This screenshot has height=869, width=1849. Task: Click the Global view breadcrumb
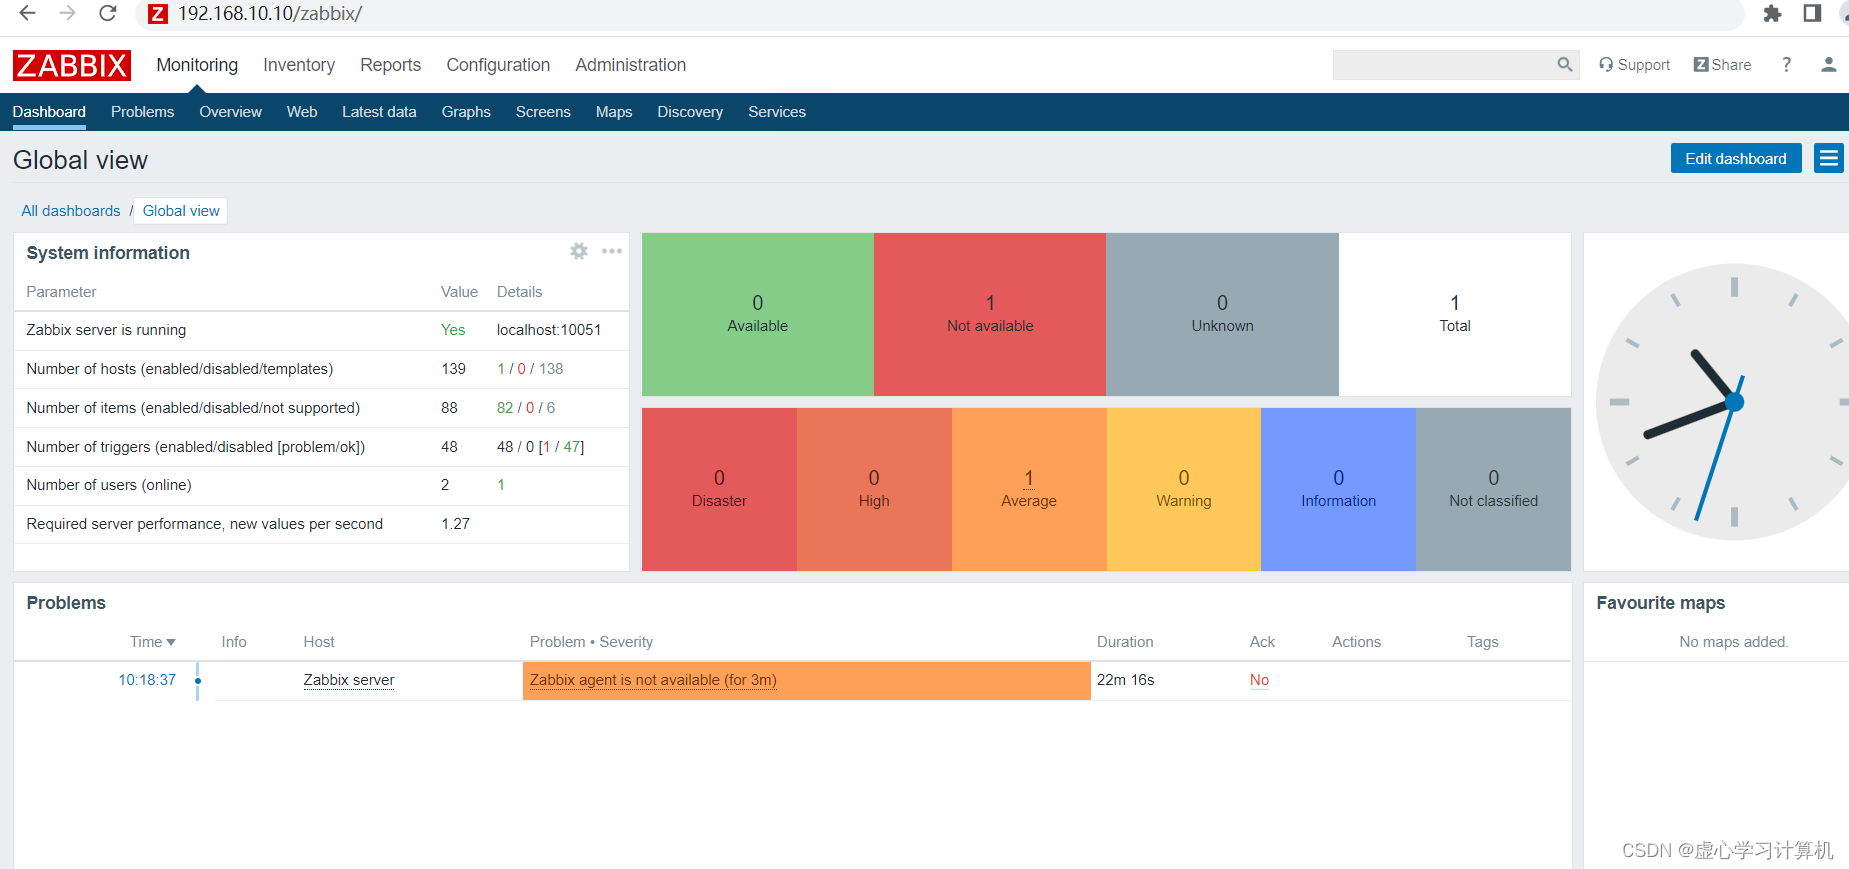pyautogui.click(x=181, y=211)
